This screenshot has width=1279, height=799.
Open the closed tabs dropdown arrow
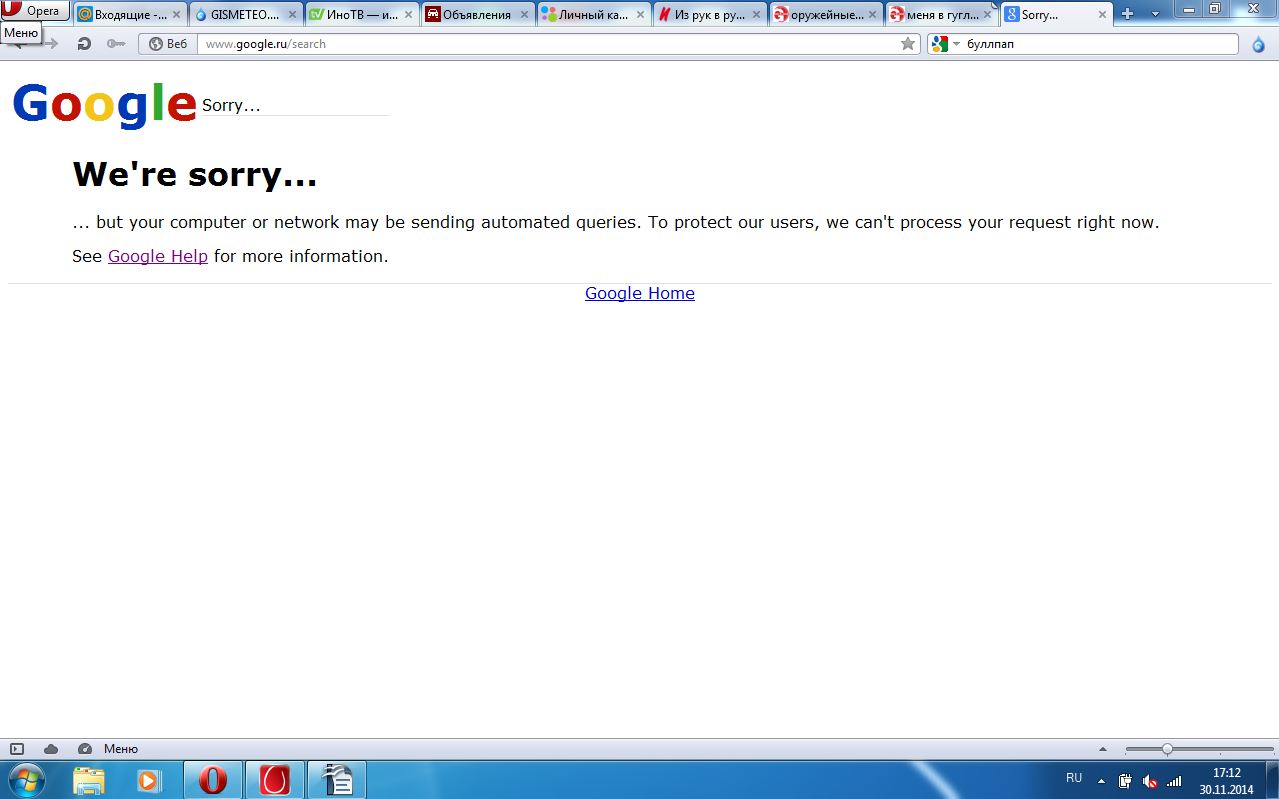(1156, 14)
